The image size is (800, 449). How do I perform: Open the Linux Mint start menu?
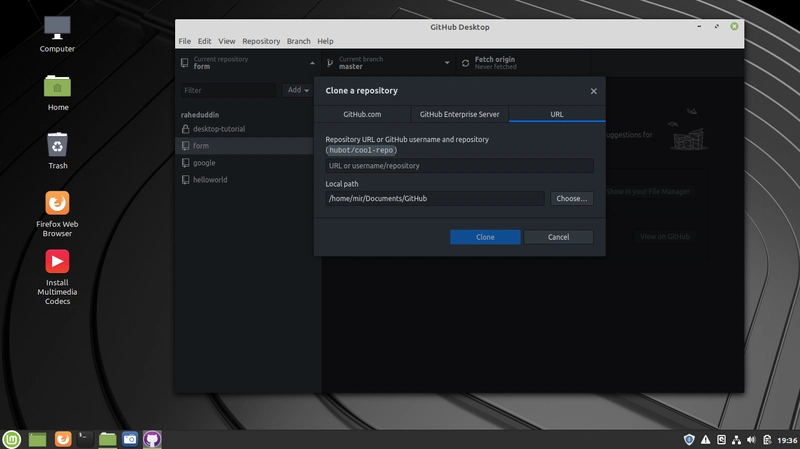(x=12, y=439)
